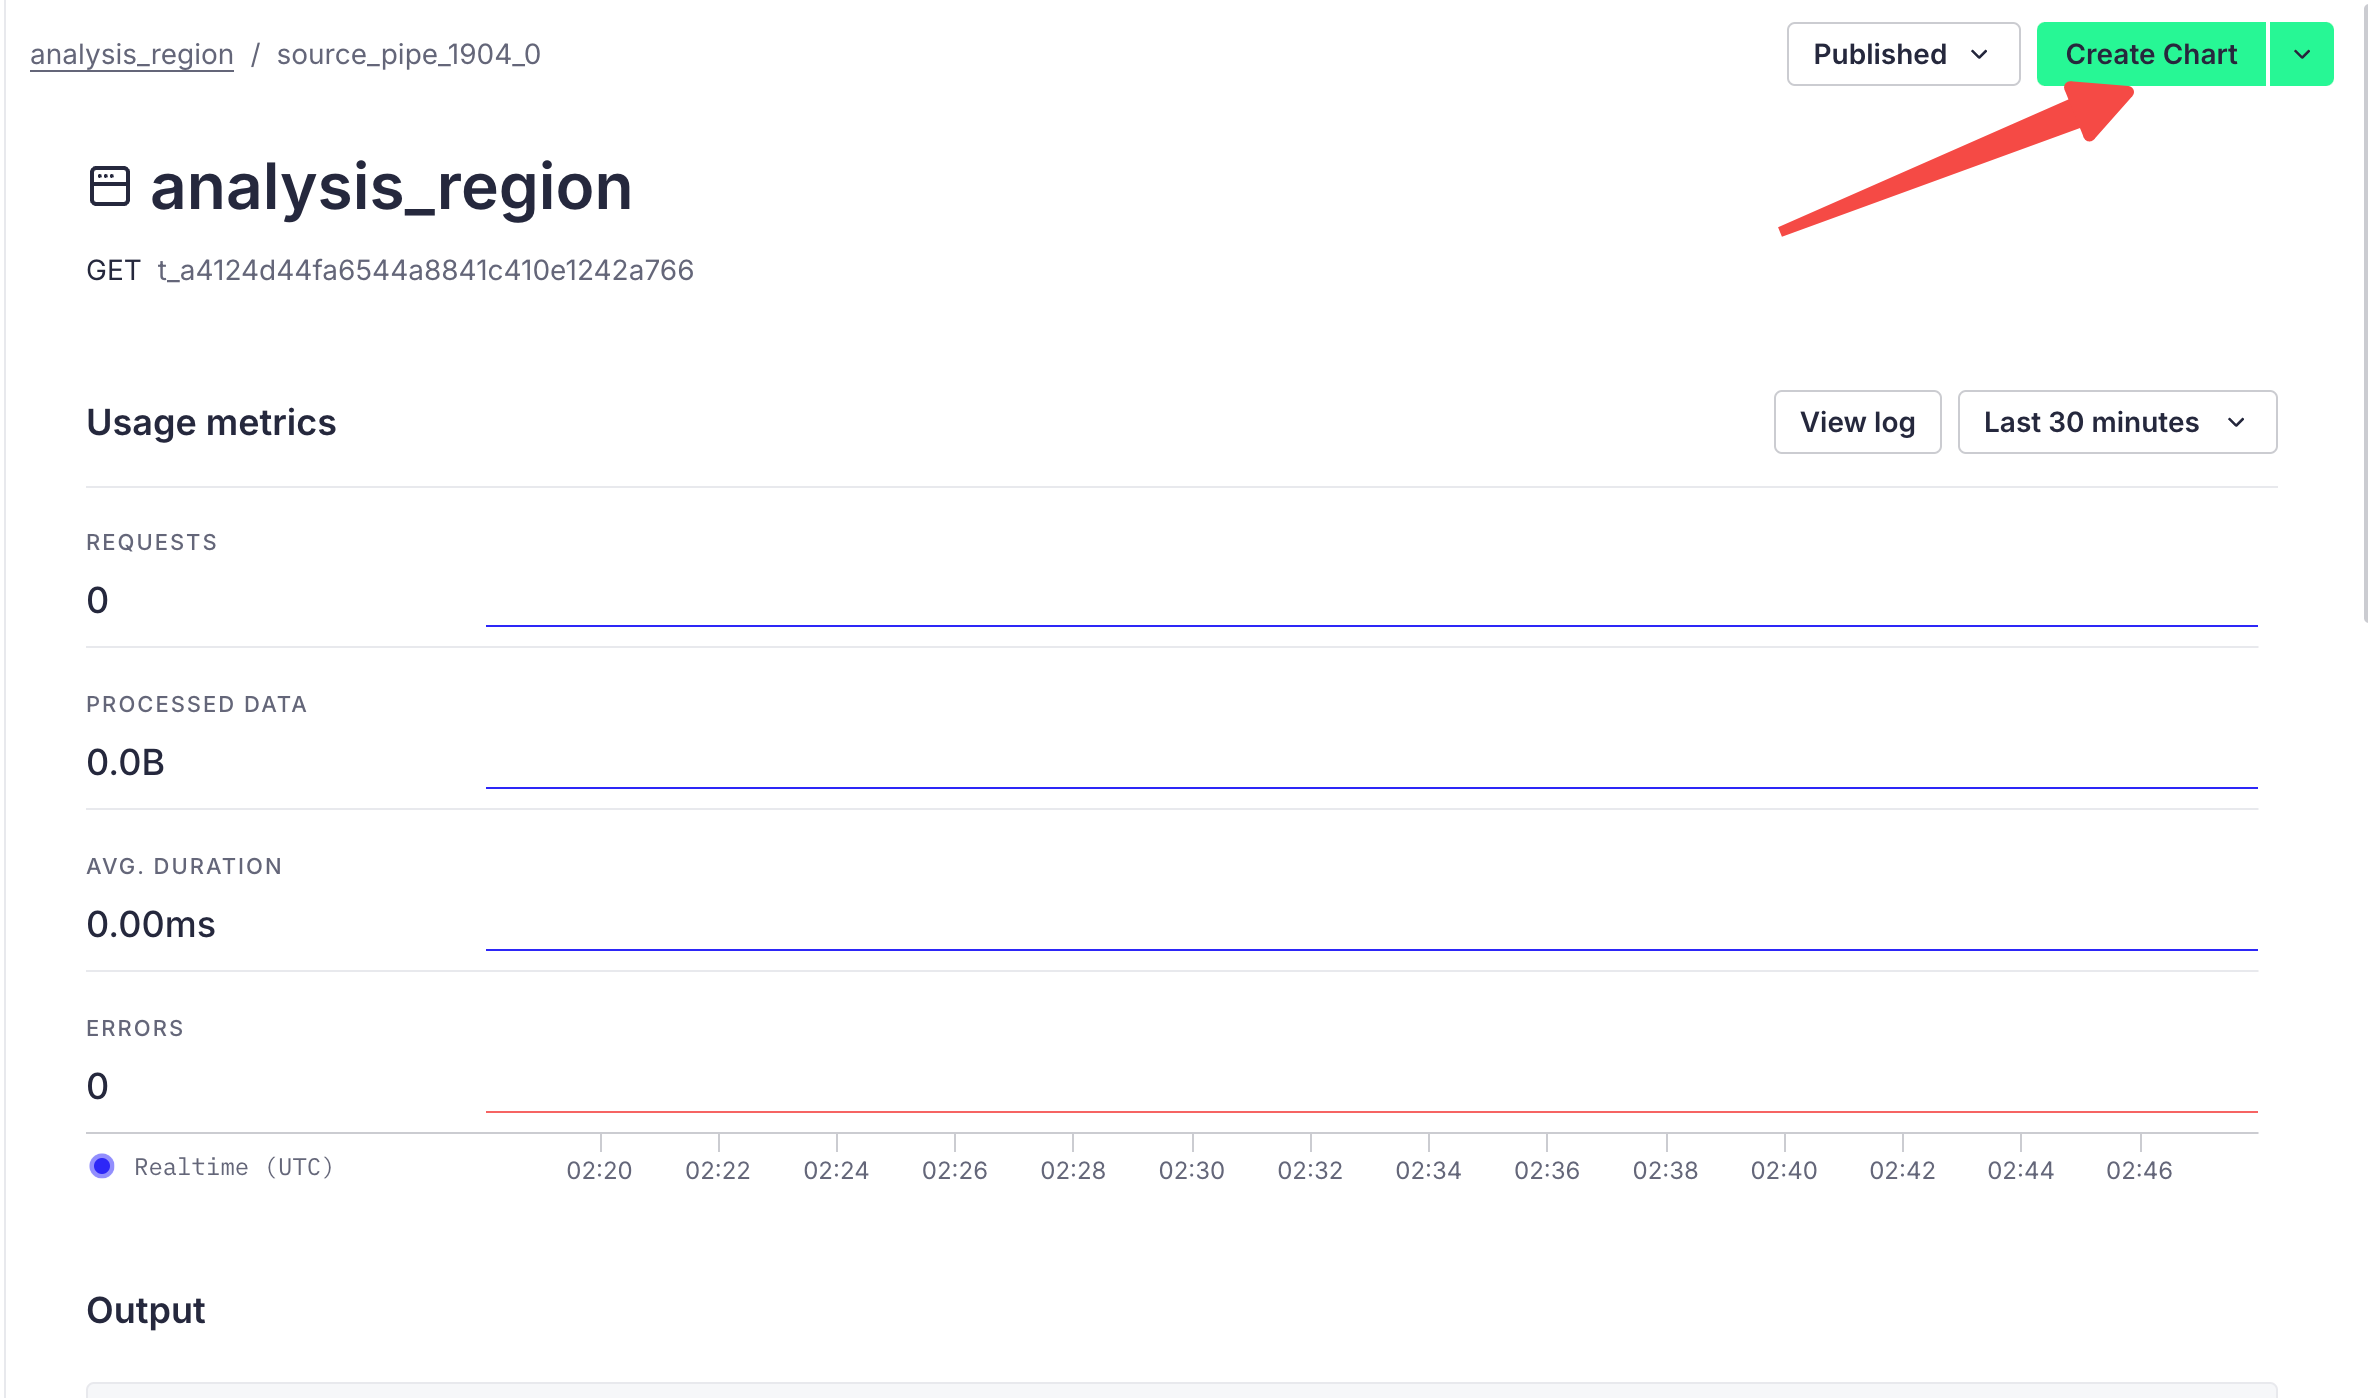Click the Create Chart button
Image resolution: width=2368 pixels, height=1398 pixels.
pos(2150,54)
